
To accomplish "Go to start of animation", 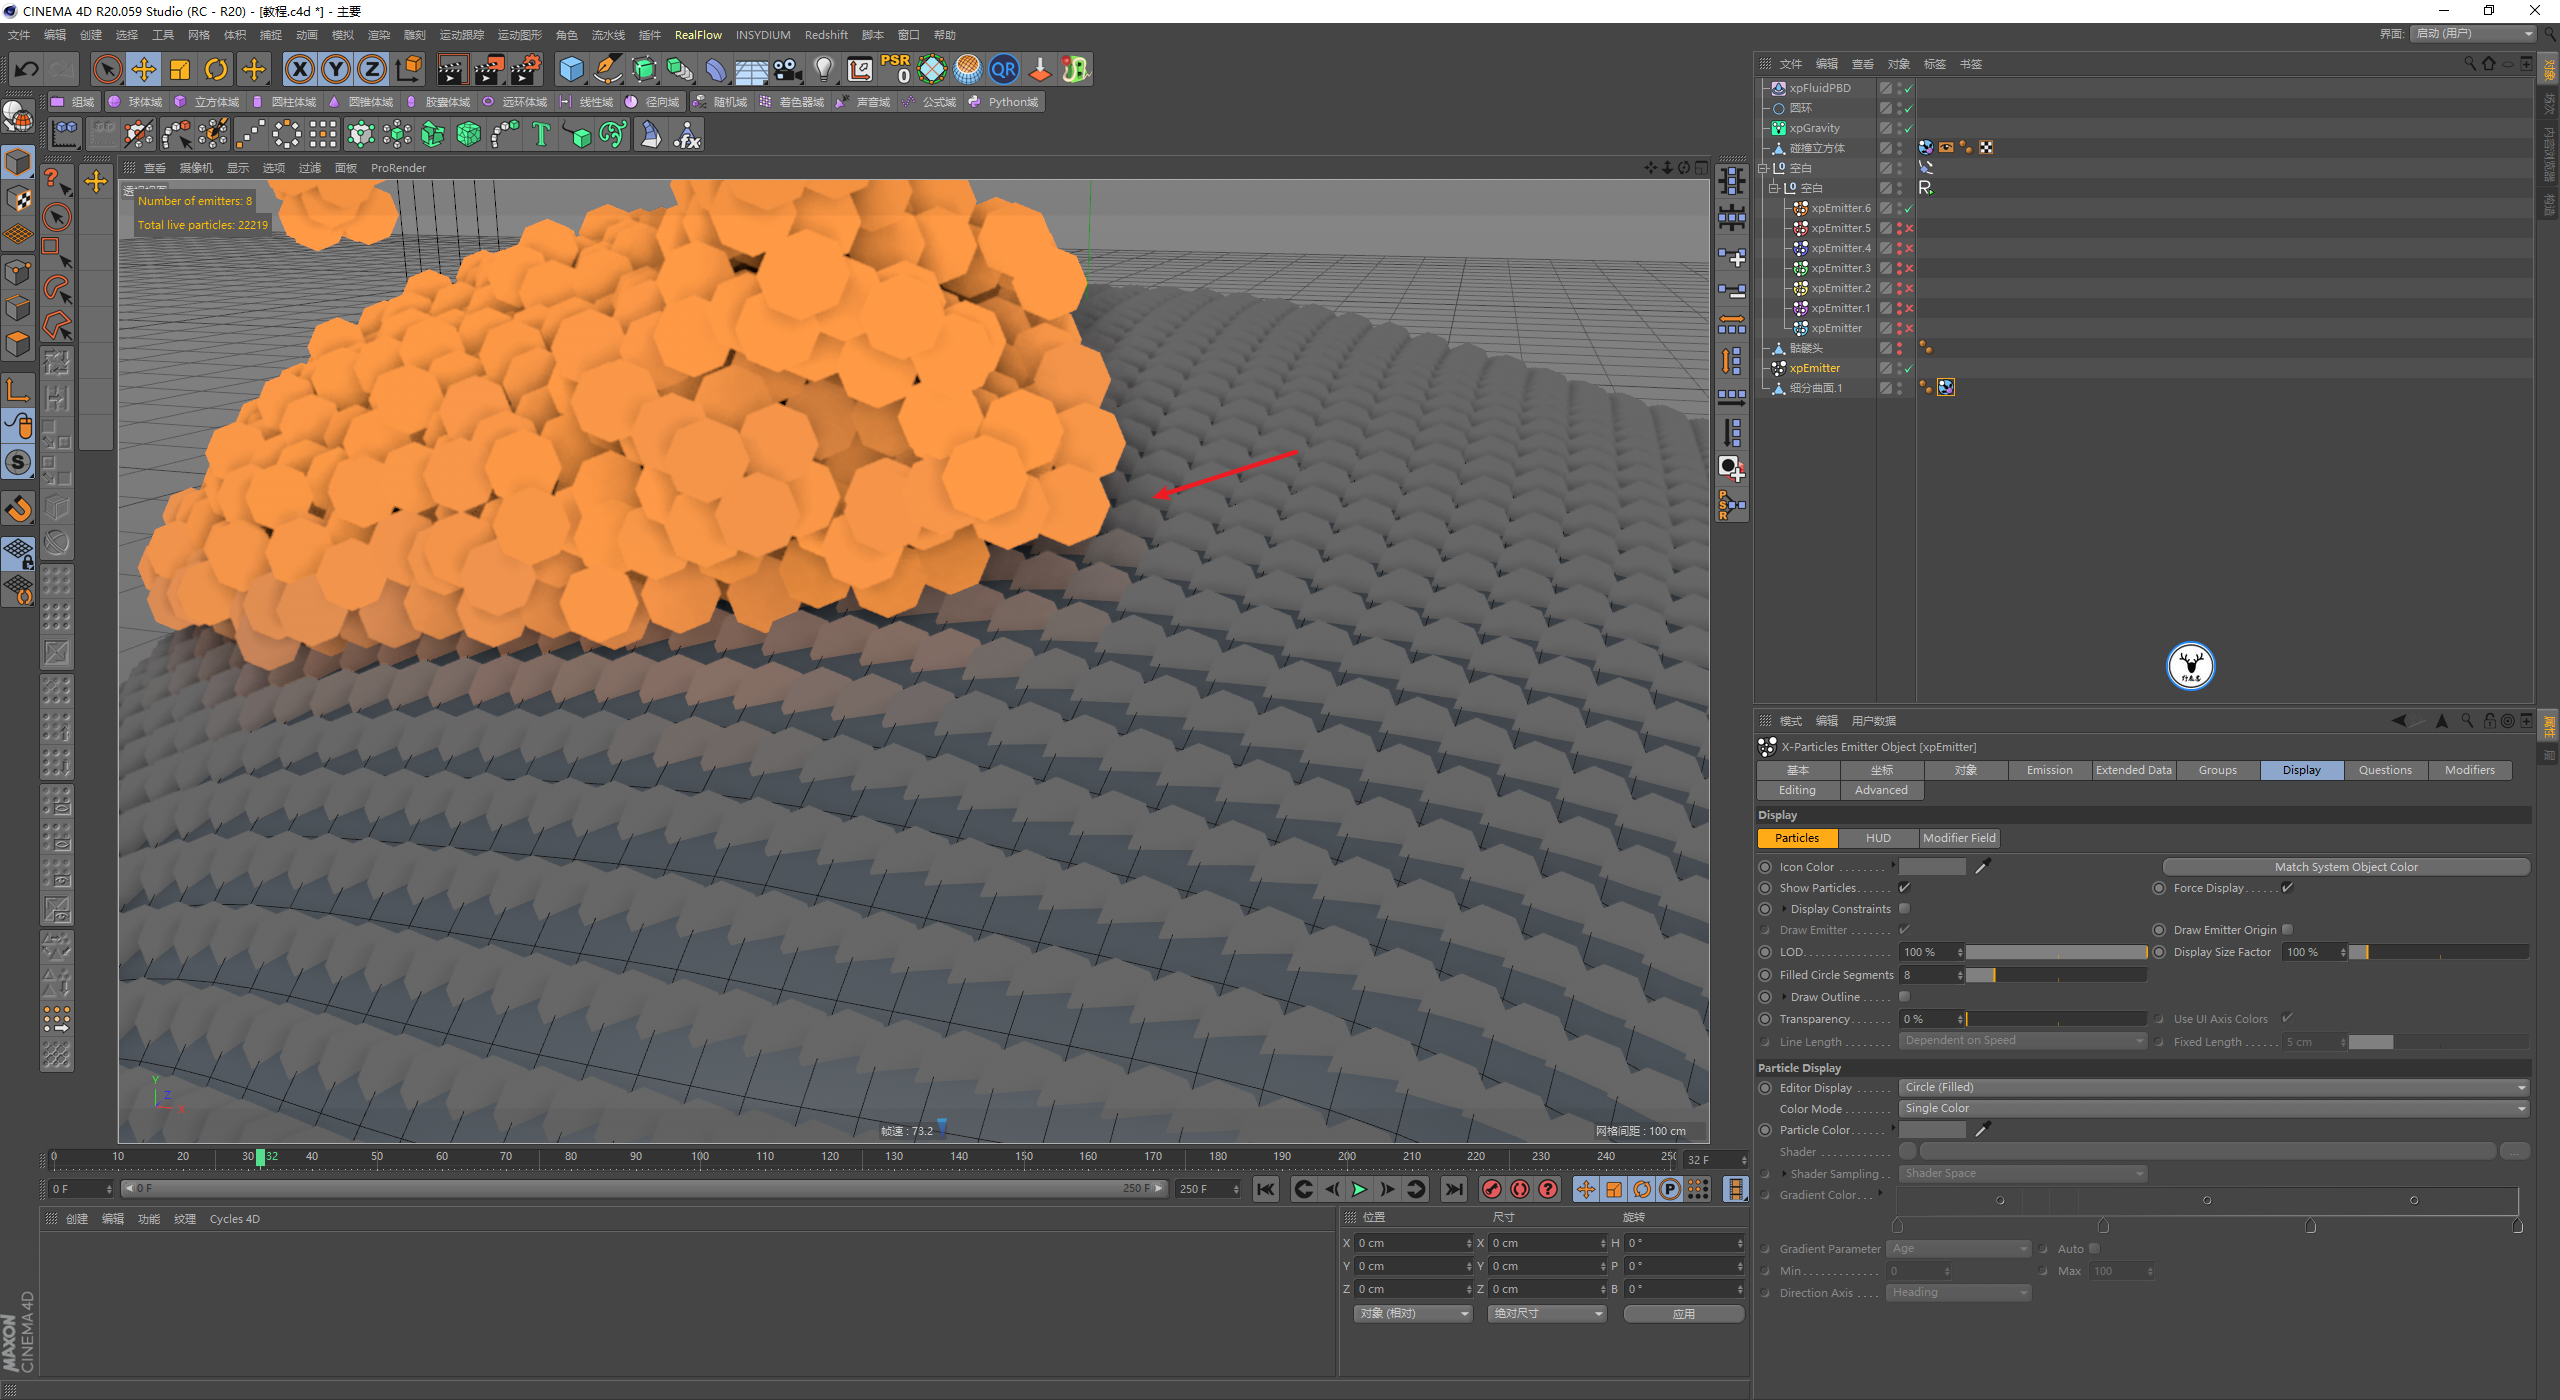I will point(1266,1189).
